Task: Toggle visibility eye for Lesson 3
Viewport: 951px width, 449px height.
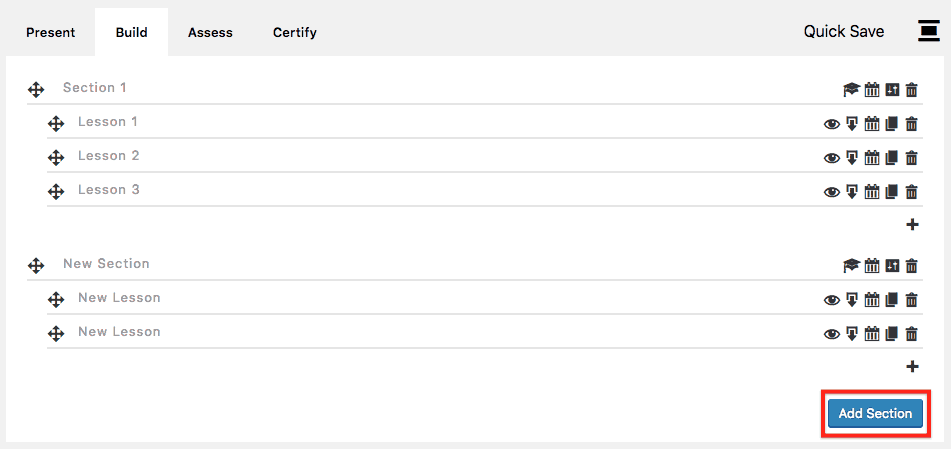Action: pos(831,192)
